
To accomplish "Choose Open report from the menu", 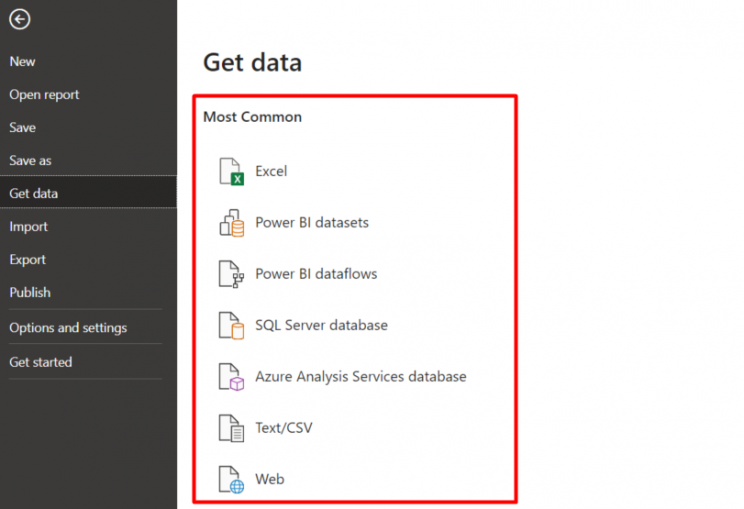I will 44,95.
